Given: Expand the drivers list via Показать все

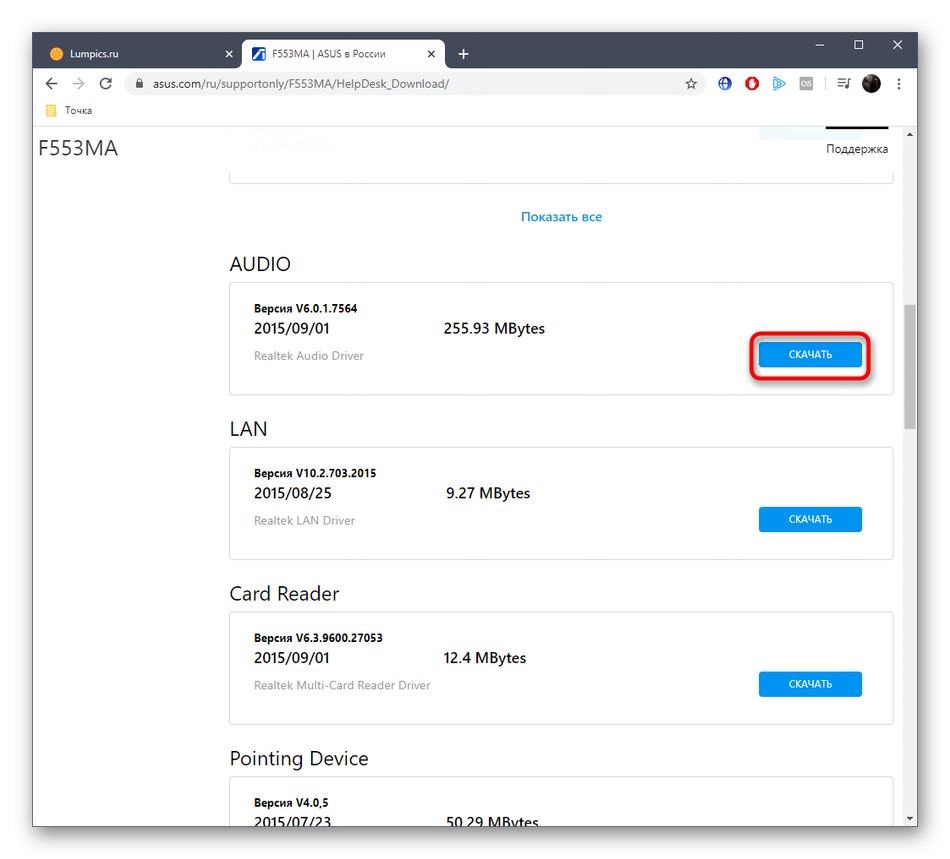Looking at the screenshot, I should [x=561, y=216].
